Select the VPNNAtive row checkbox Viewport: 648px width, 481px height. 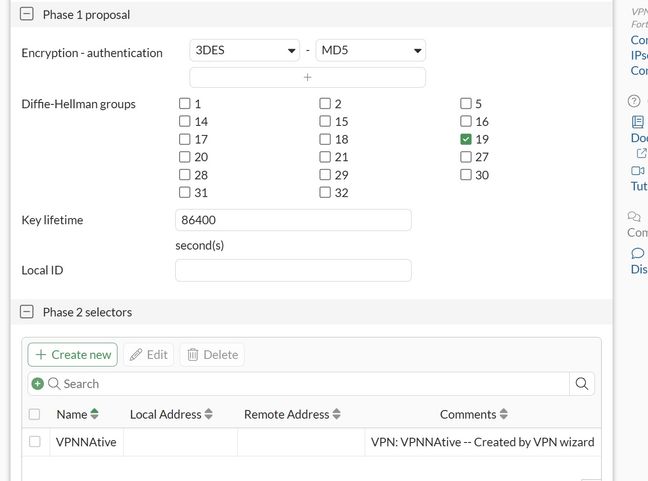click(x=35, y=441)
